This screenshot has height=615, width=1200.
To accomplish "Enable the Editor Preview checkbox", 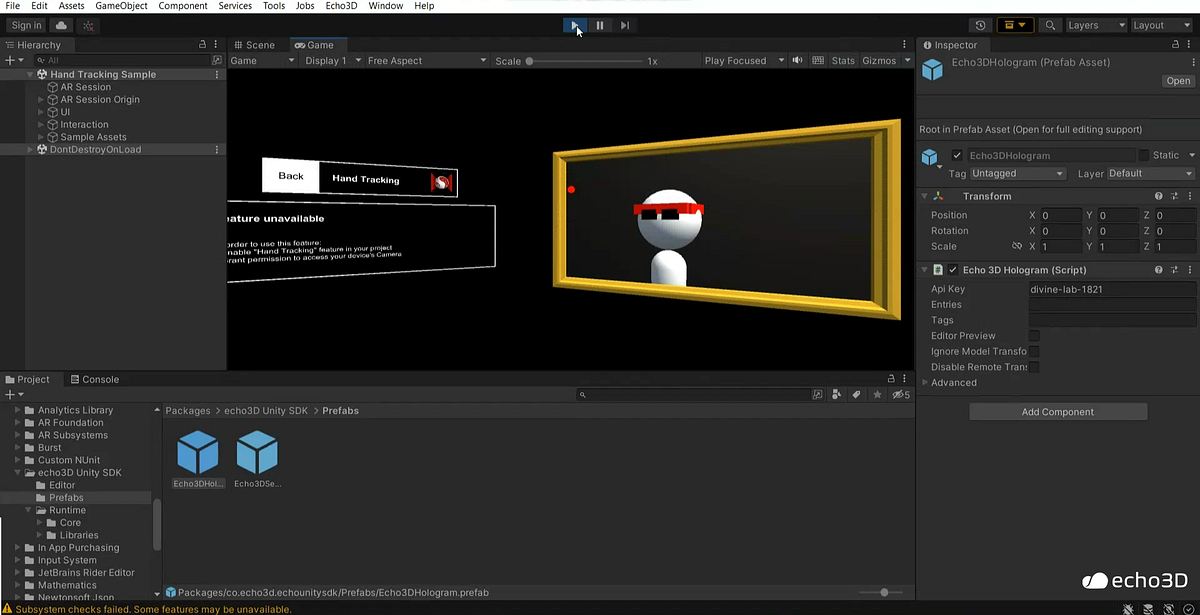I will tap(1034, 335).
